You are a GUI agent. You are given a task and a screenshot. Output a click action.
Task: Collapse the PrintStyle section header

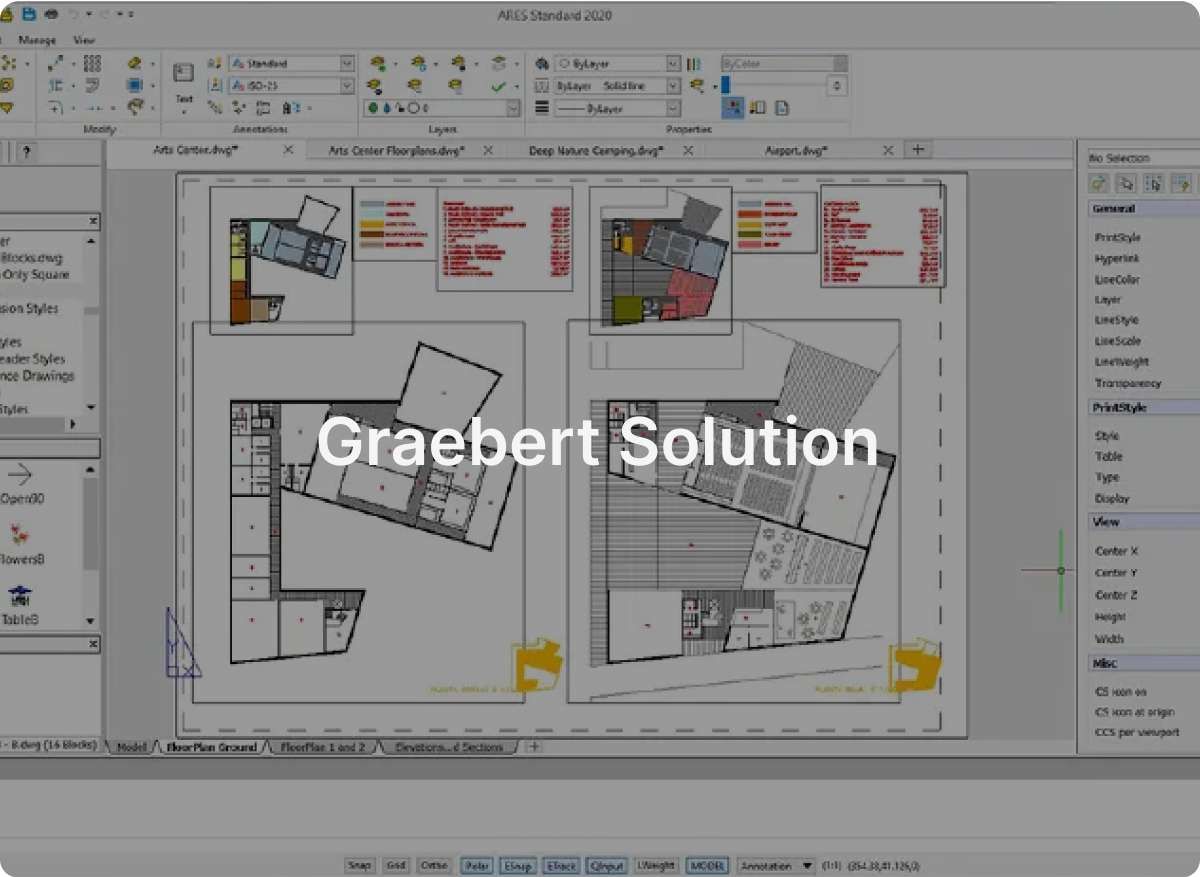[1143, 408]
